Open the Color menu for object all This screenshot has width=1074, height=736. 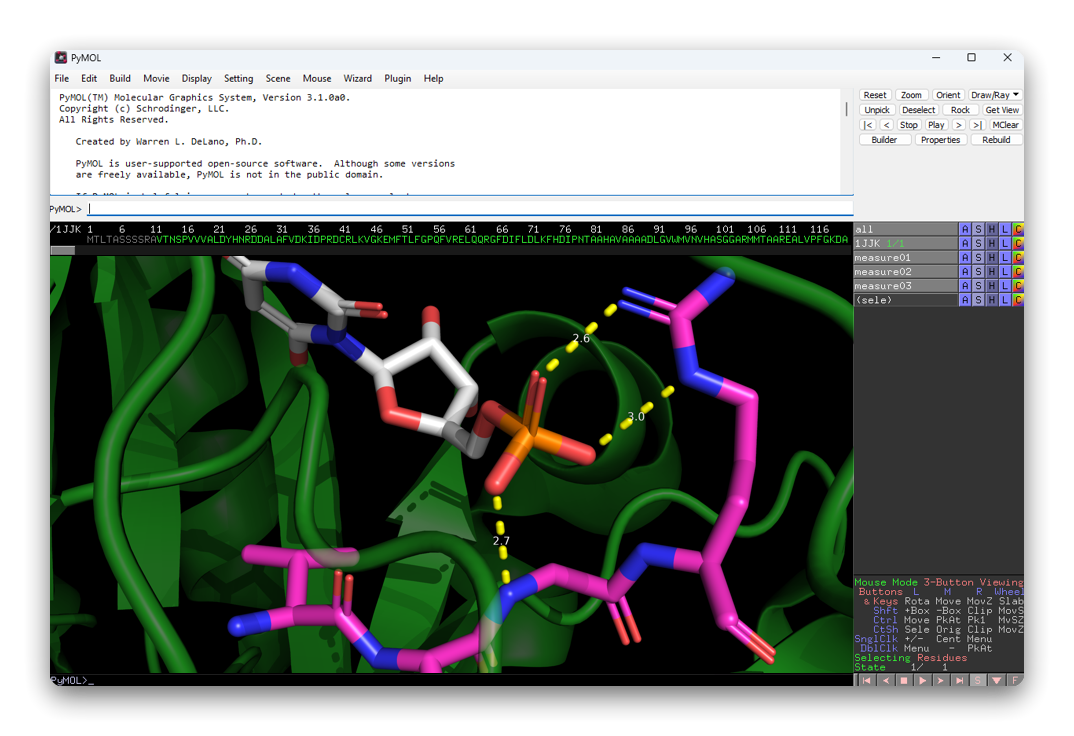1018,229
